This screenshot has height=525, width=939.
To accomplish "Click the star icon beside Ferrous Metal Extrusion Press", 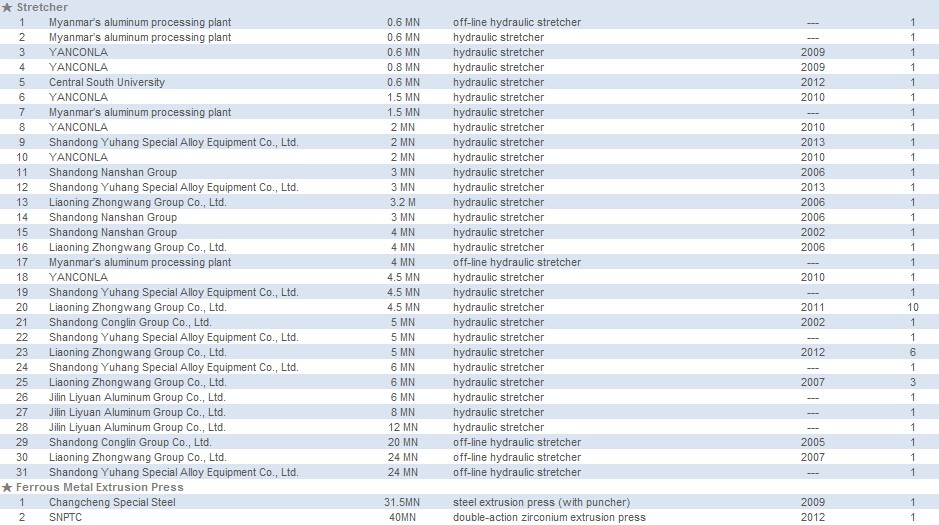I will [7, 487].
